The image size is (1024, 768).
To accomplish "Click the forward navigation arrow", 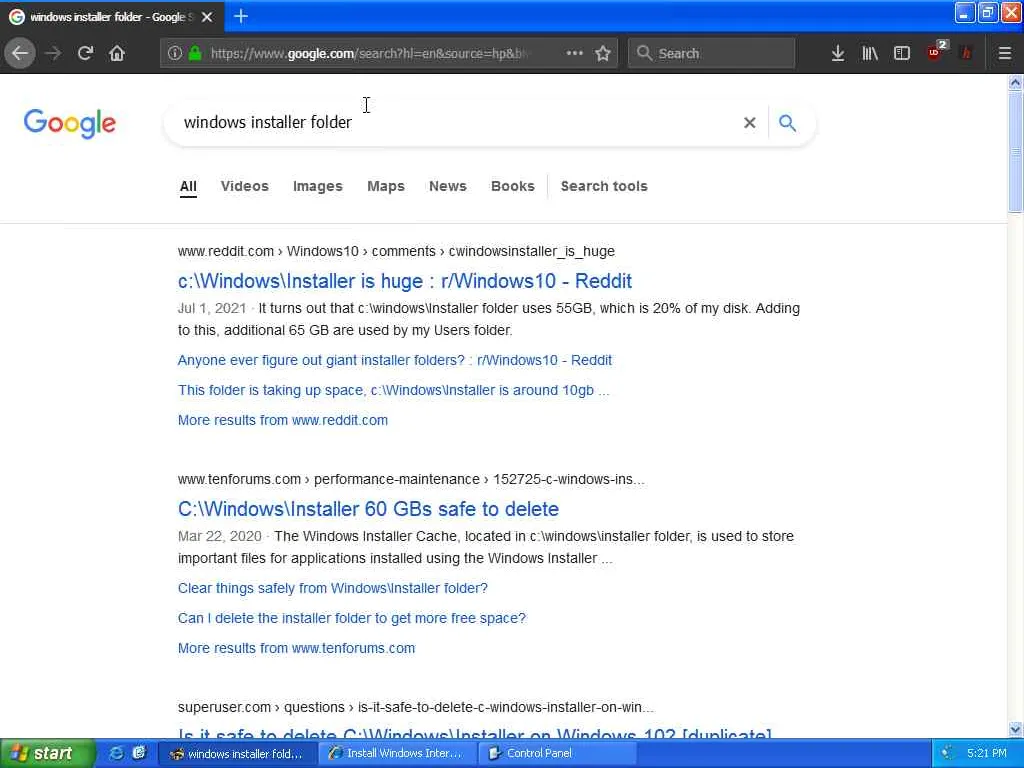I will [x=53, y=53].
